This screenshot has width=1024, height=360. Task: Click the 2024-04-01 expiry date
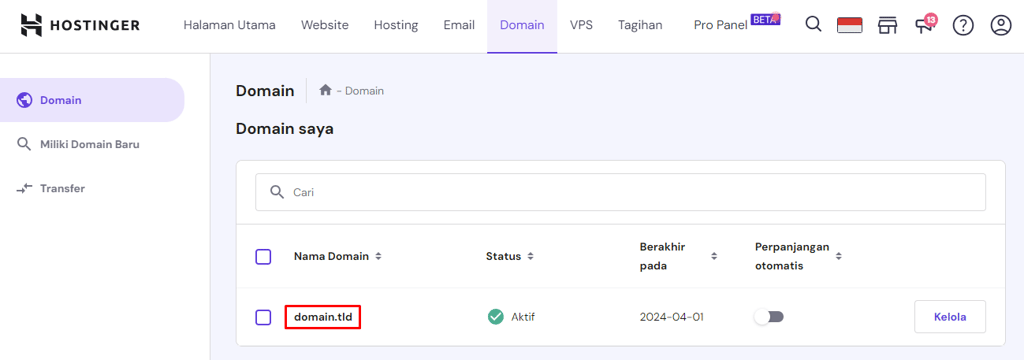(x=671, y=318)
